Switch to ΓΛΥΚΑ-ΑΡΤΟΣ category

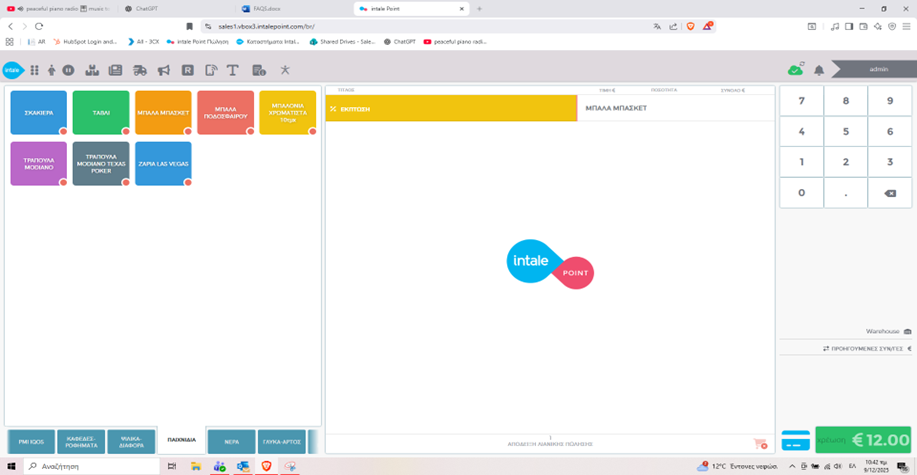coord(282,441)
